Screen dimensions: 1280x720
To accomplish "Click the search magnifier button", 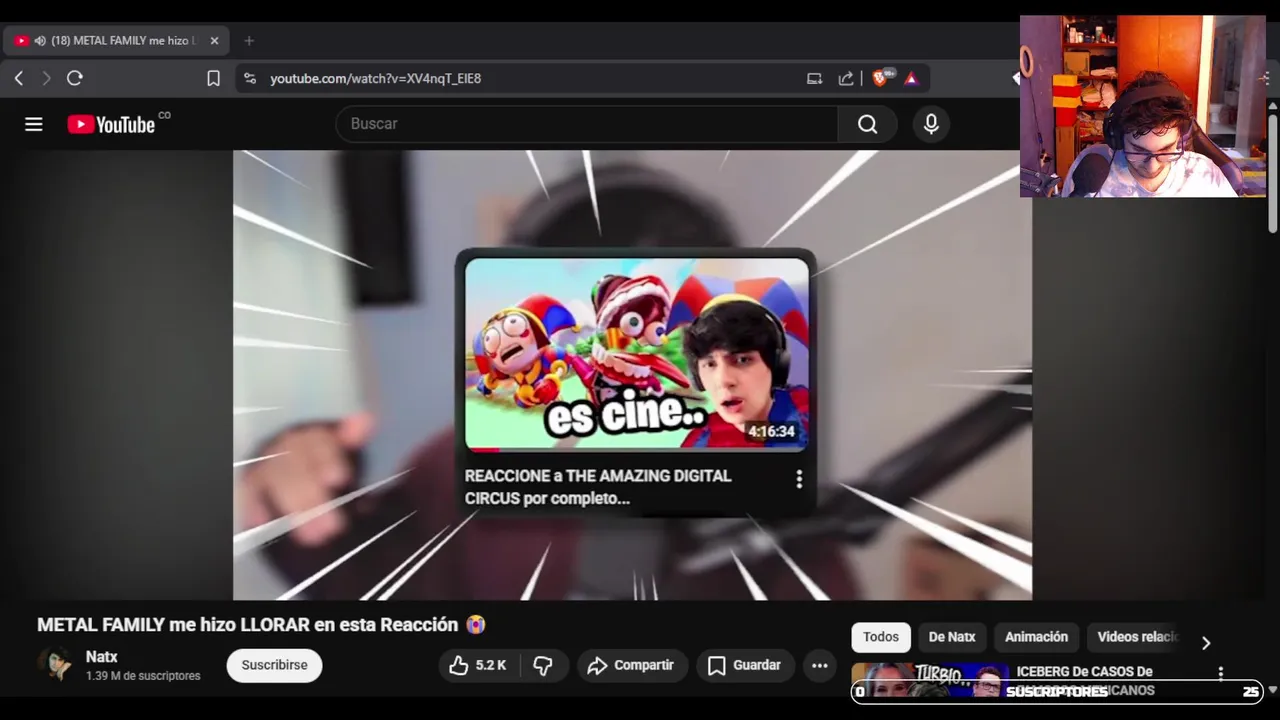I will point(867,124).
